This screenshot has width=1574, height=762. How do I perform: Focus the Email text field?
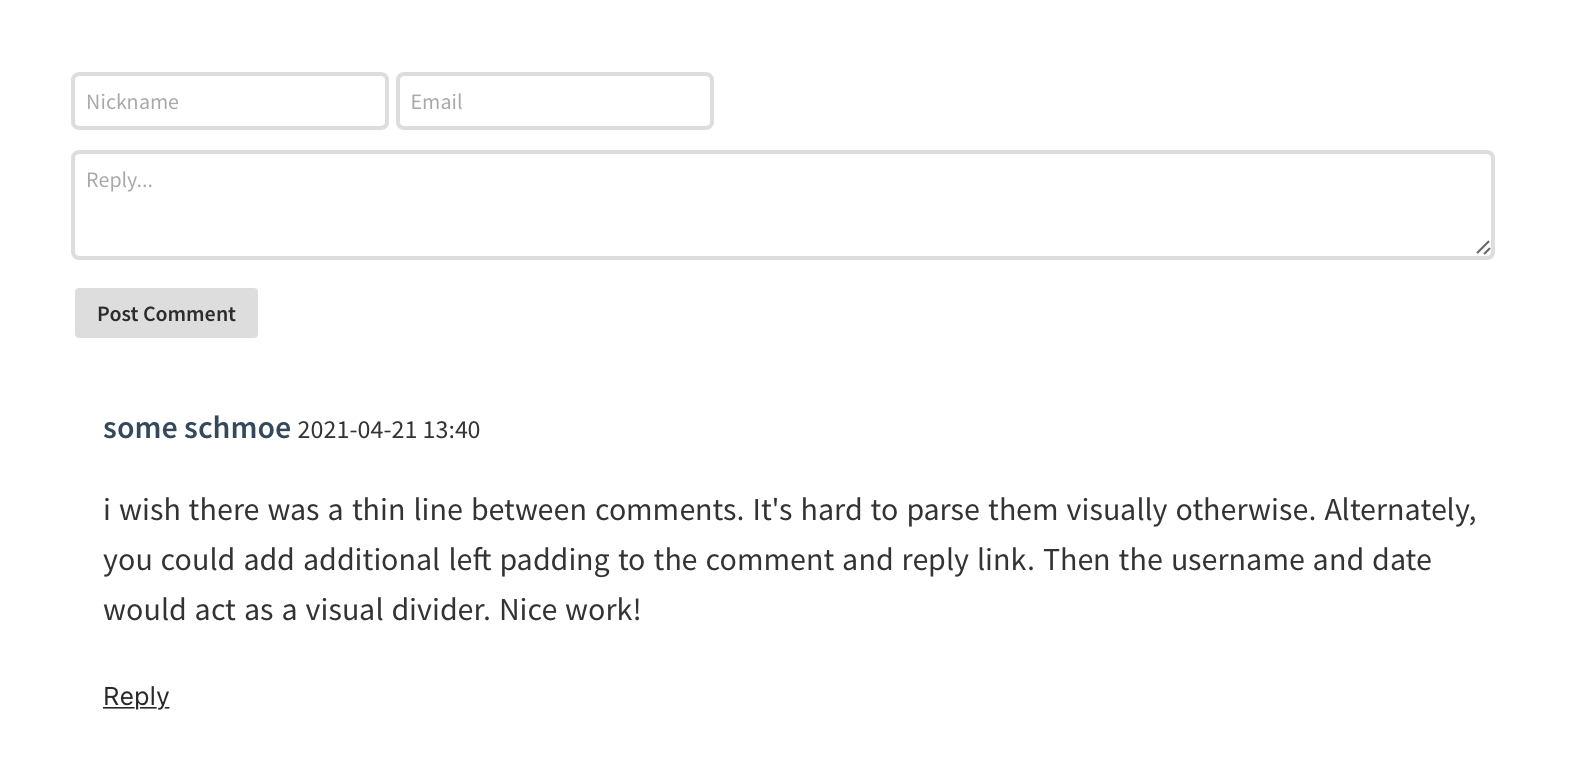[554, 101]
